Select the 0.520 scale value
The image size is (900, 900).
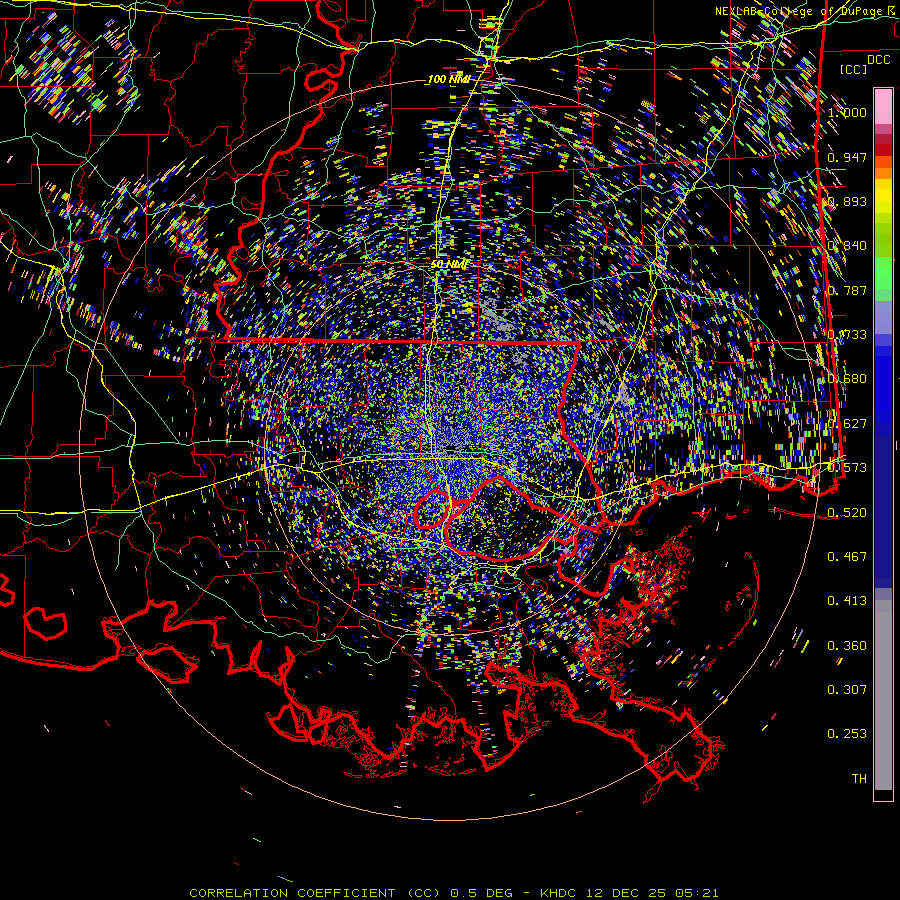coord(847,513)
